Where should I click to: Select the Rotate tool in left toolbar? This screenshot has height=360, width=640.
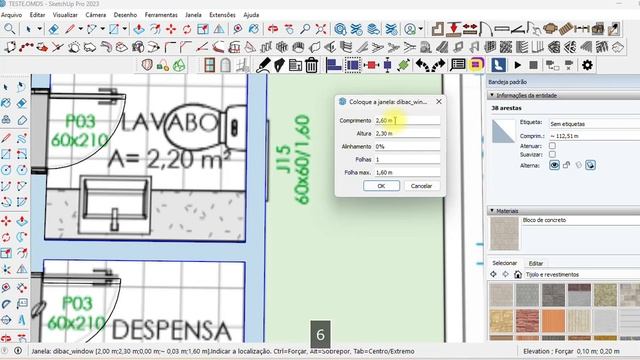pos(6,237)
